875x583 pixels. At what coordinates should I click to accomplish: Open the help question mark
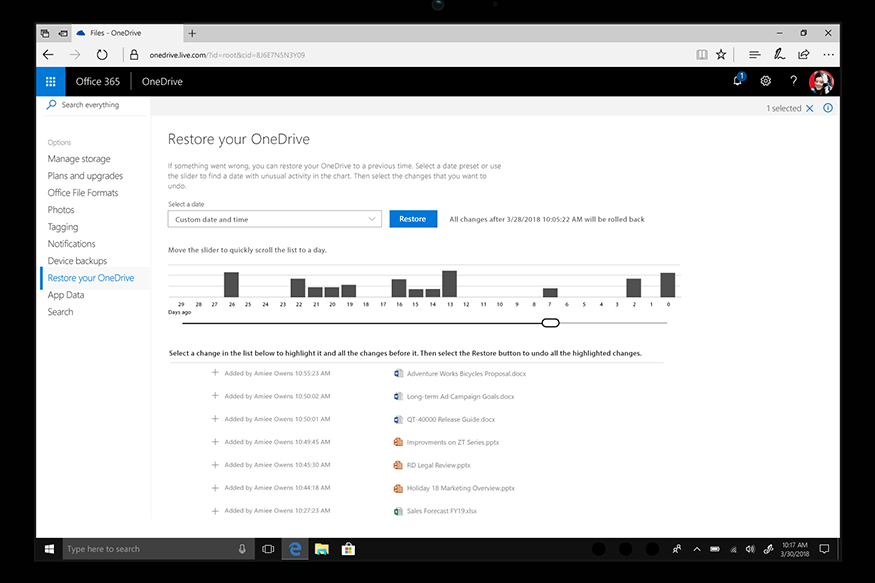[x=794, y=81]
